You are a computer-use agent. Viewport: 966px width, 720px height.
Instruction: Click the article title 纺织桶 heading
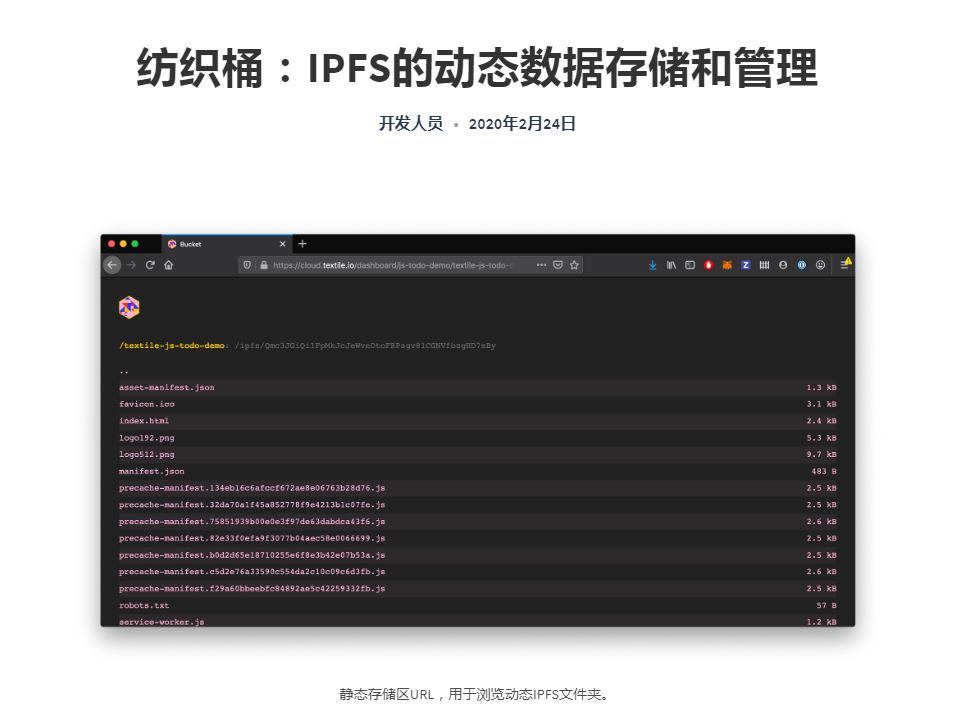tap(477, 68)
